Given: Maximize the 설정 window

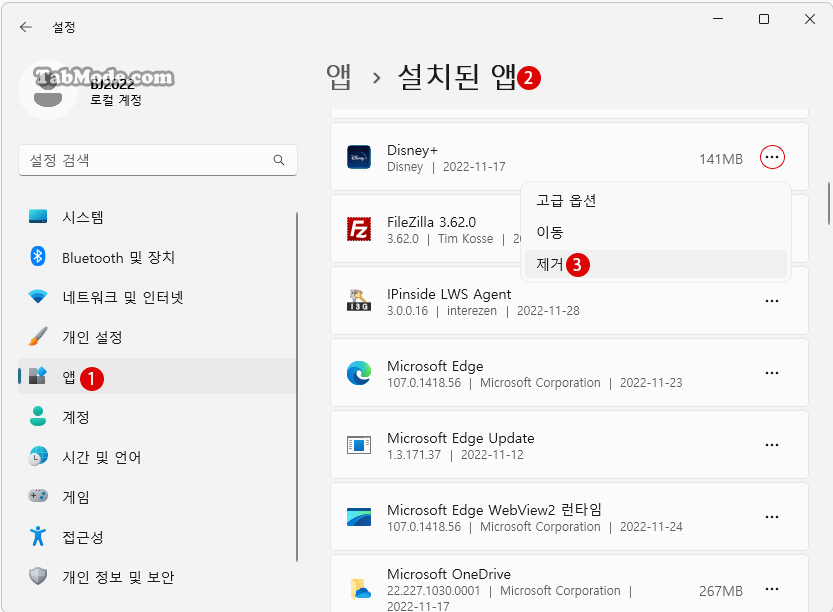Looking at the screenshot, I should [764, 19].
